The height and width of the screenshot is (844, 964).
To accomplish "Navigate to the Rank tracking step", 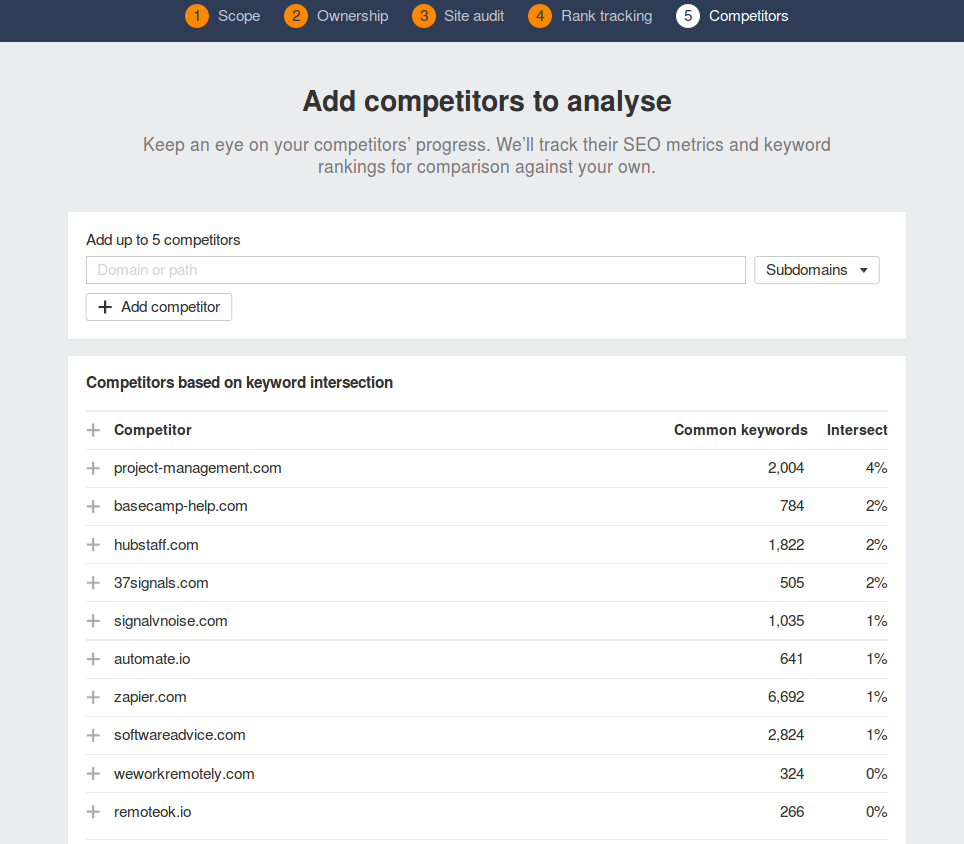I will (591, 16).
